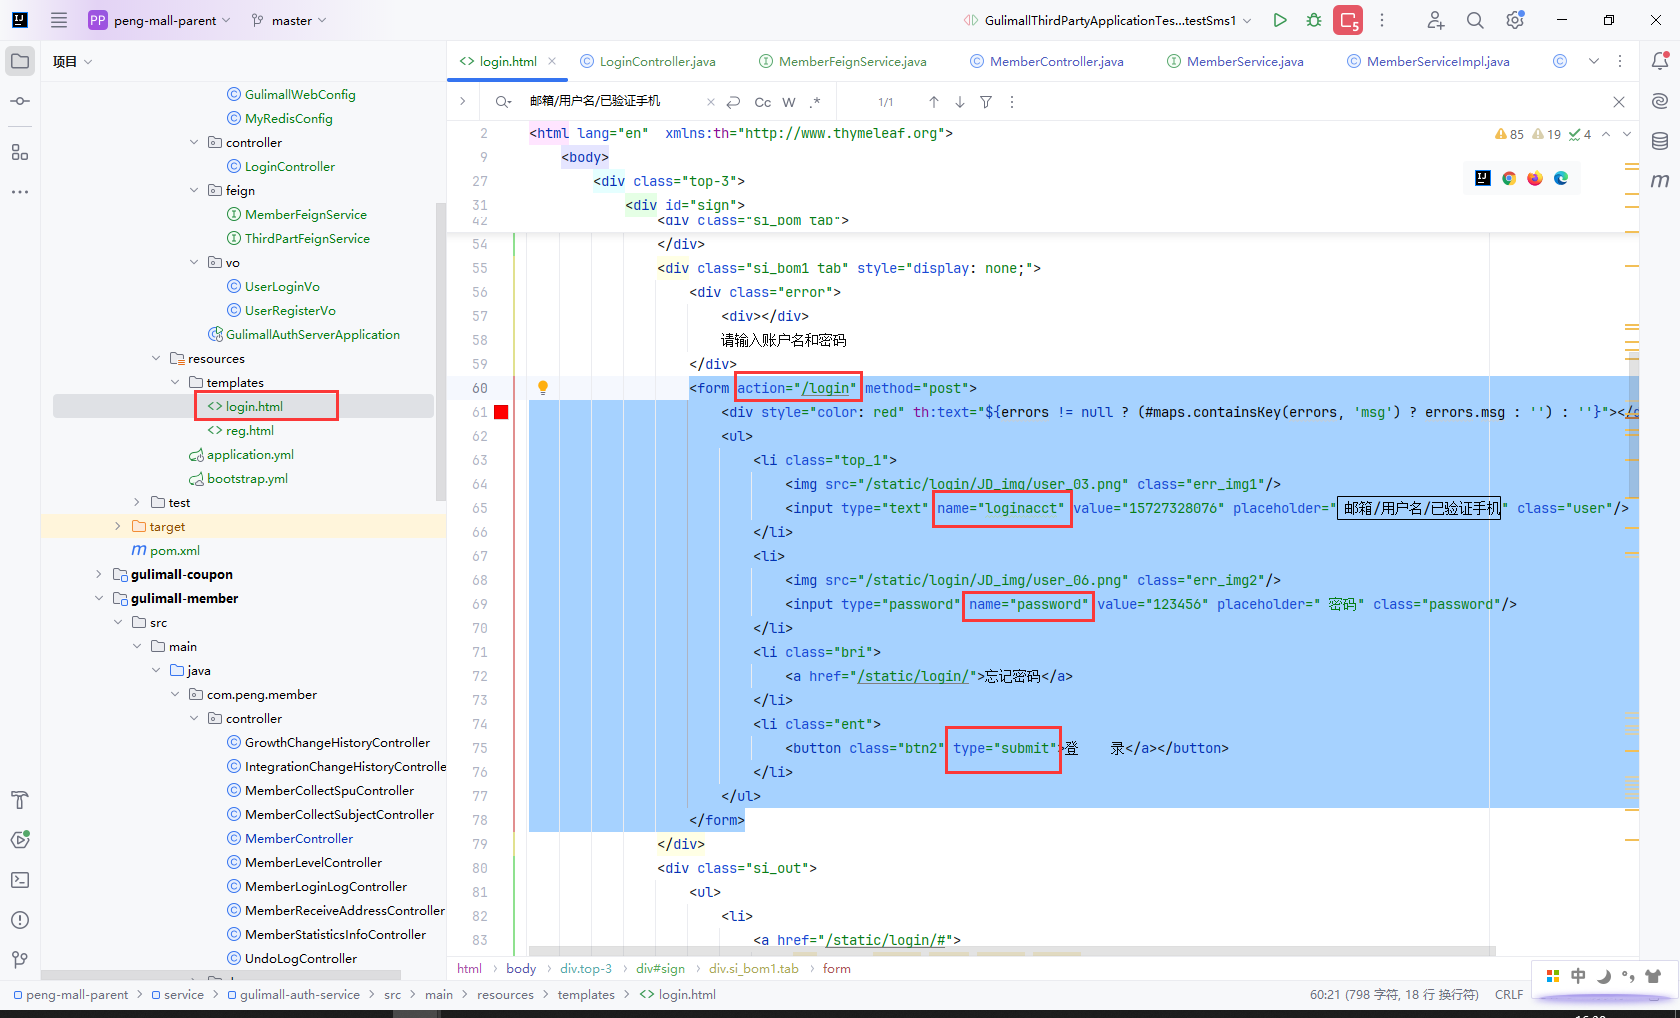Open the Problems tool window icon

click(20, 920)
